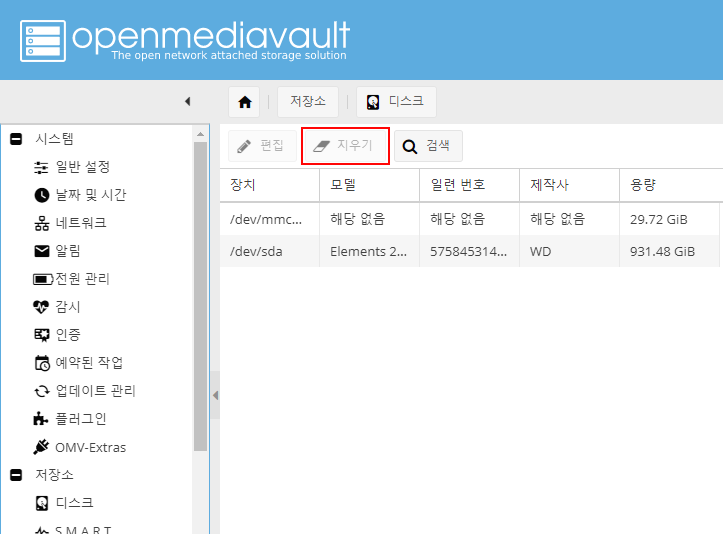
Task: Click the sidebar scrollbar up arrow
Action: 200,134
